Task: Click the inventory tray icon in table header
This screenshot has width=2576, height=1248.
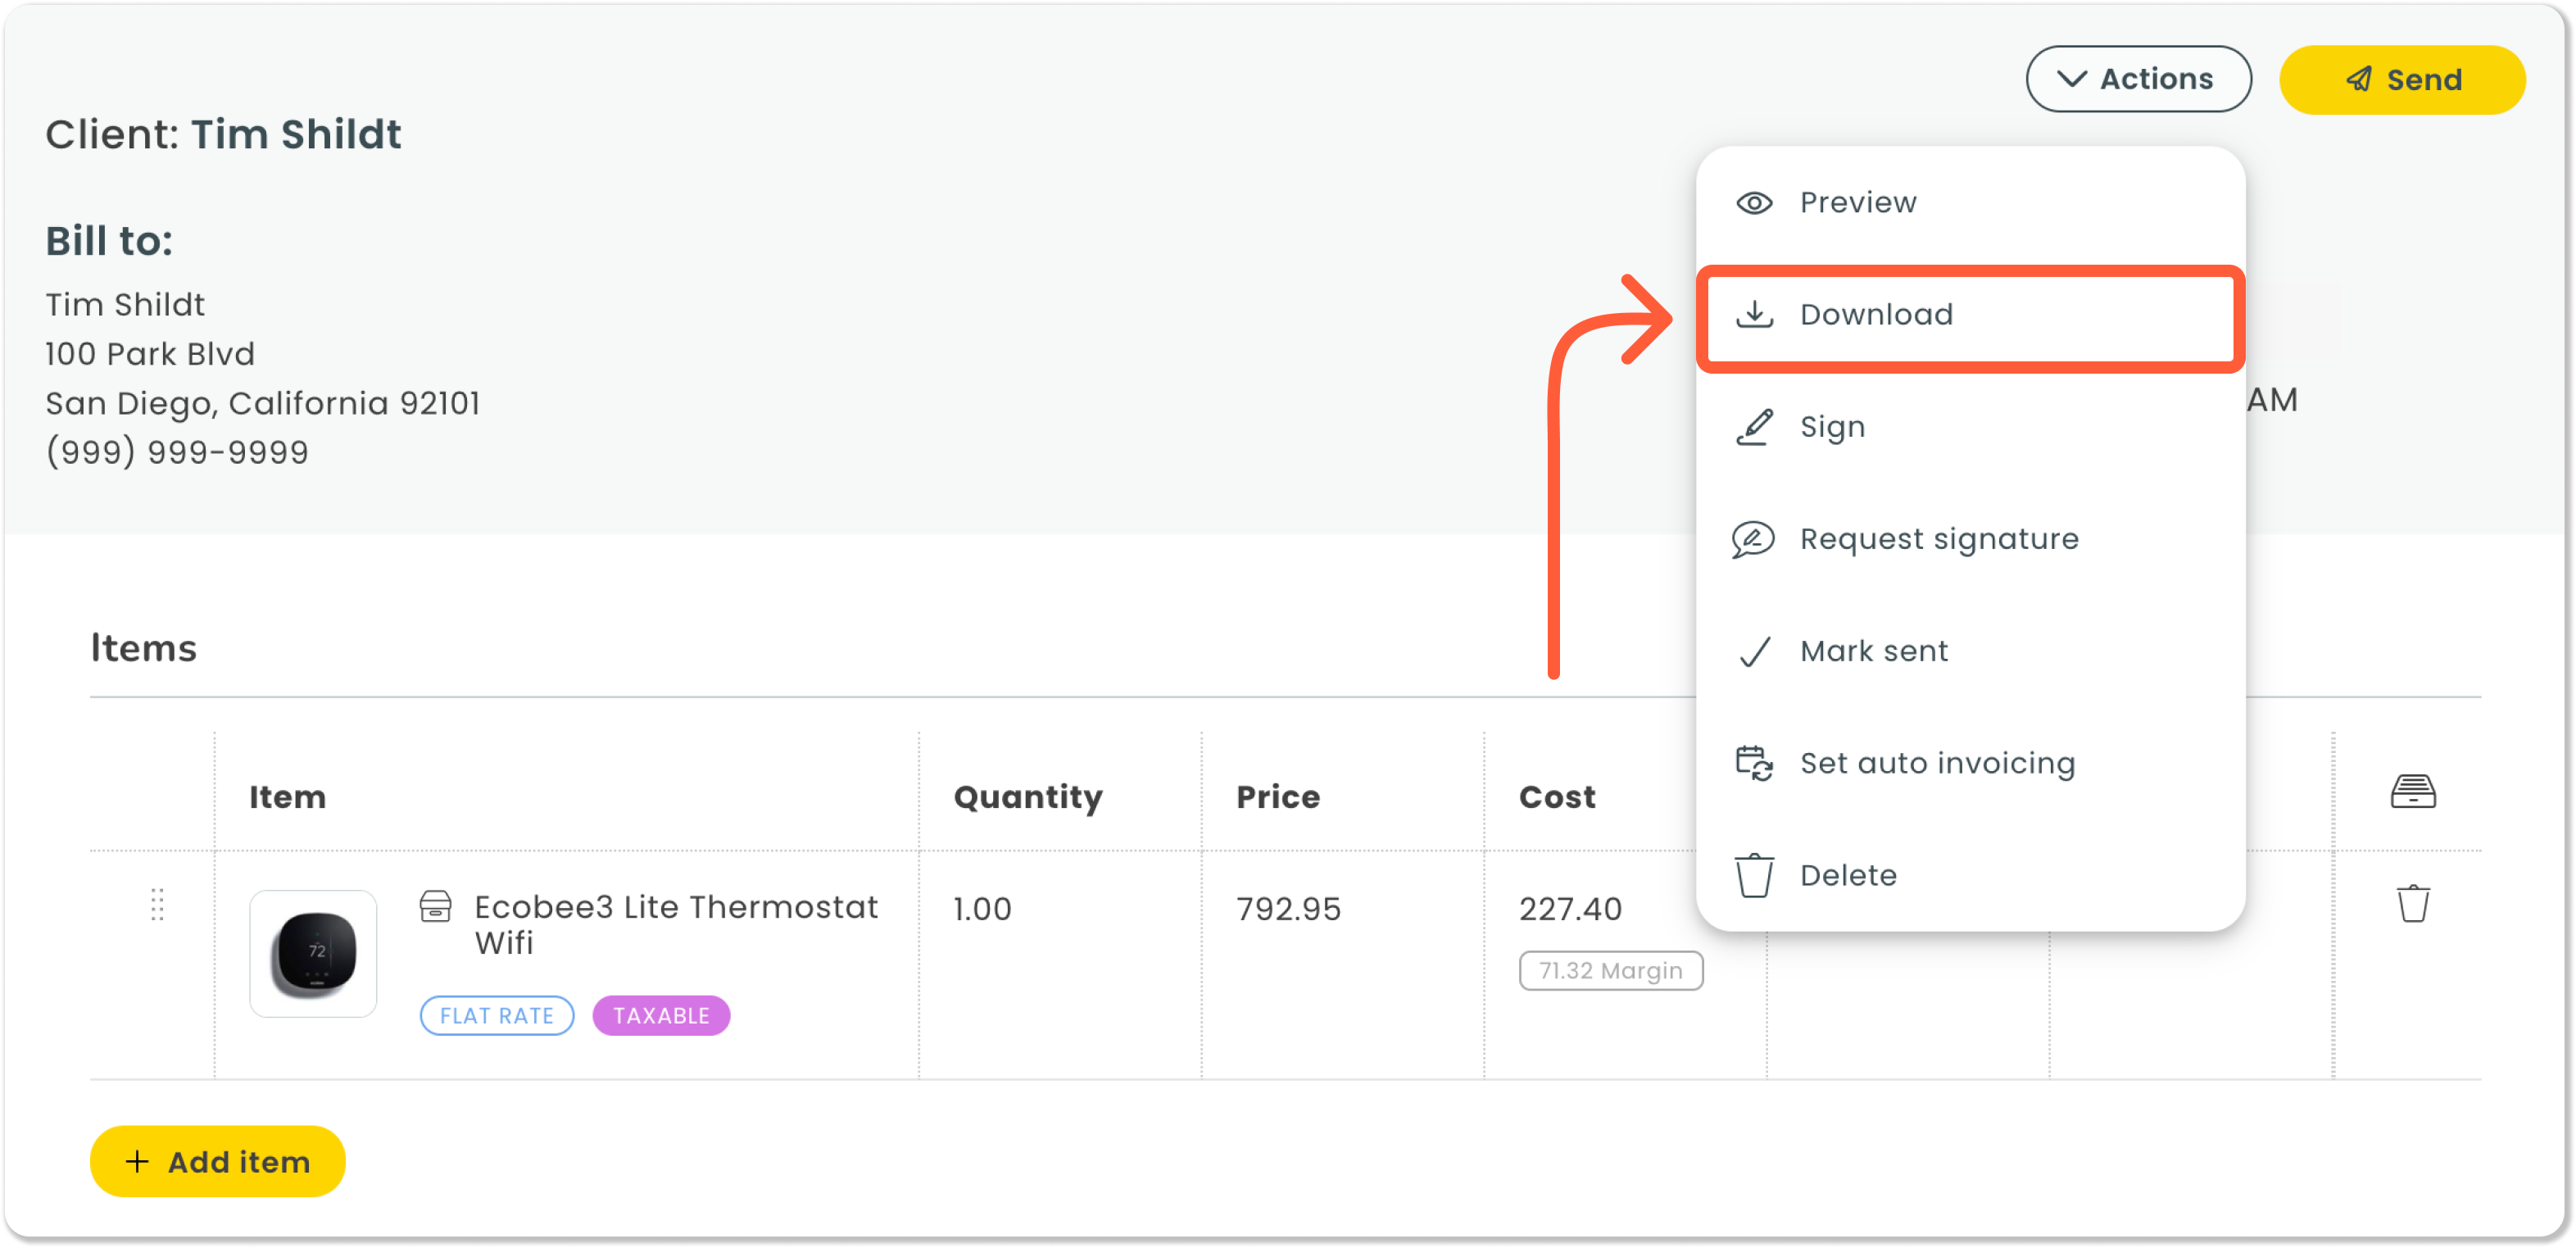Action: (x=2413, y=792)
